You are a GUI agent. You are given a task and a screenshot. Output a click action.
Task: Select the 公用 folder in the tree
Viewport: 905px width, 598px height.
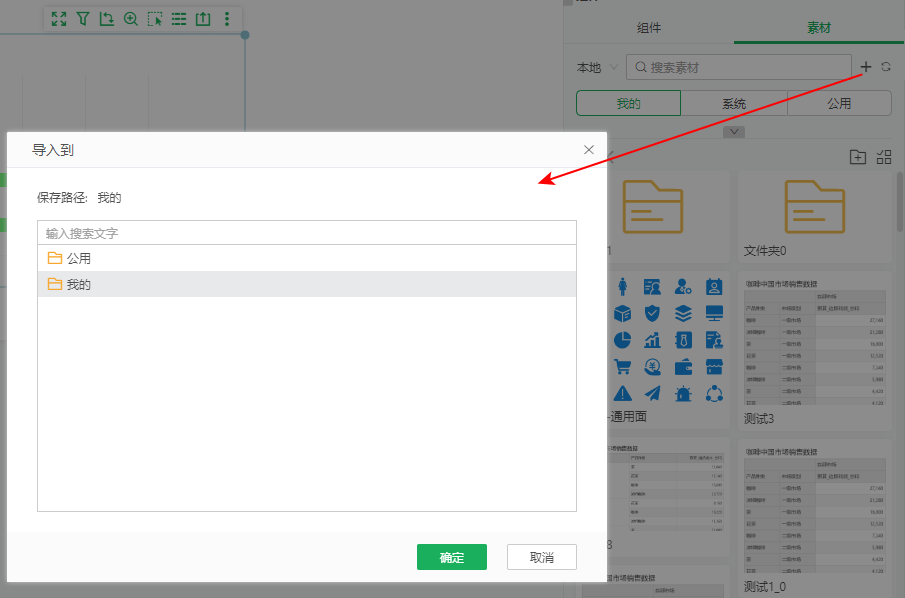point(78,258)
